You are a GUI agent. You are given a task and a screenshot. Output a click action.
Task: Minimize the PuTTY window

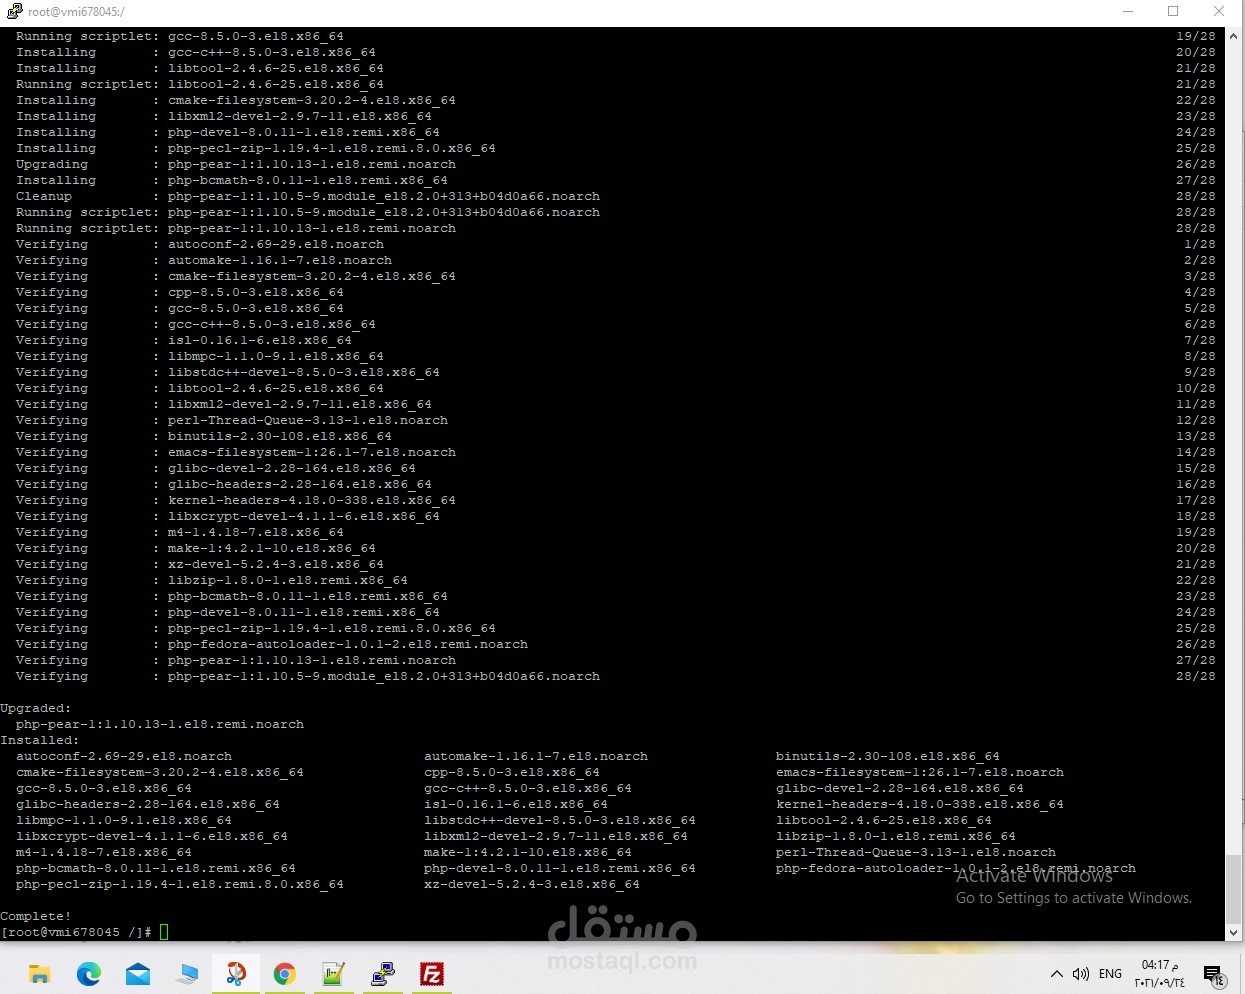1128,11
